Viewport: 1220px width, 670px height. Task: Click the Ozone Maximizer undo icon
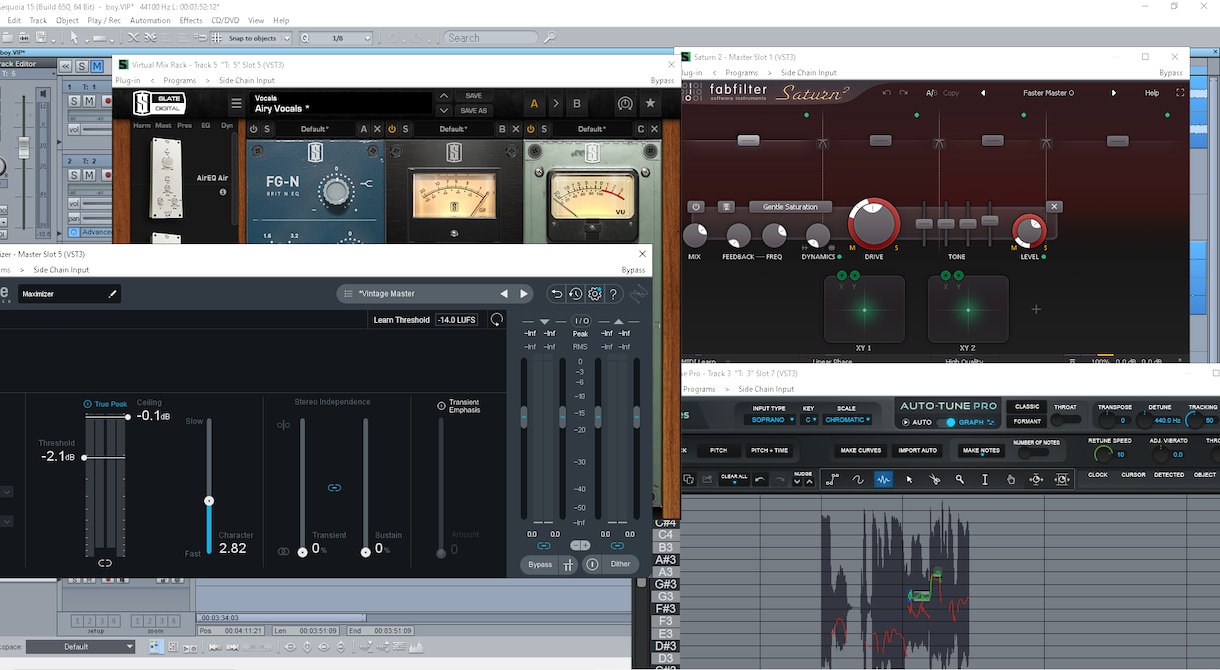(557, 294)
